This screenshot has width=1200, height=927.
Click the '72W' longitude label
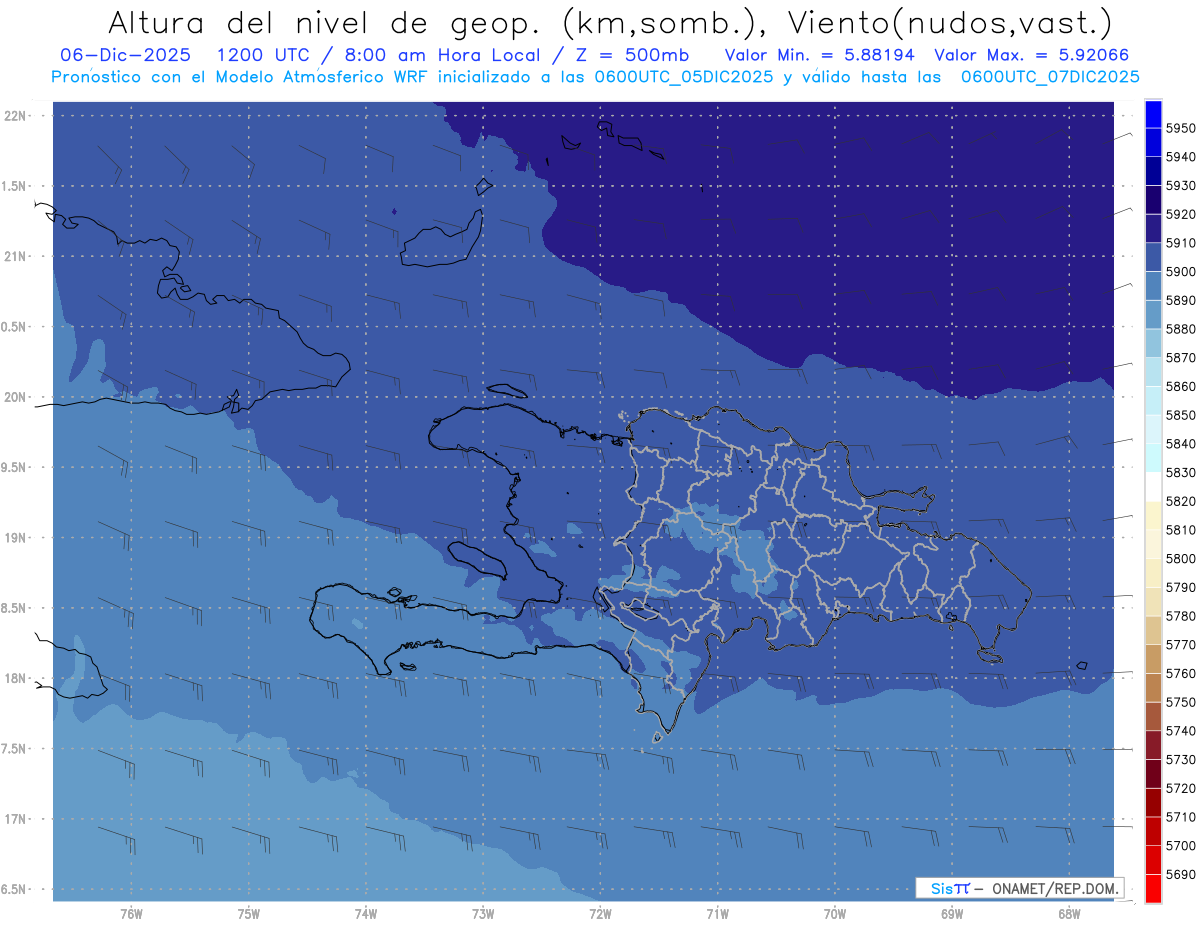(x=600, y=914)
